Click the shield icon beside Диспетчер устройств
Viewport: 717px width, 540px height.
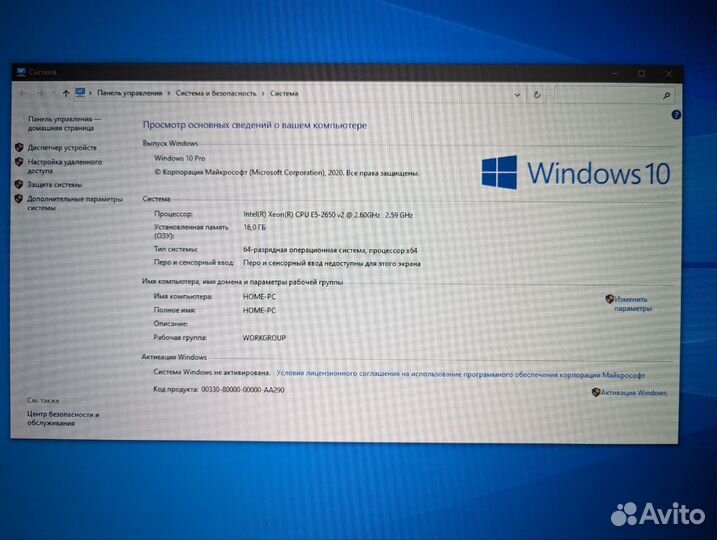(19, 147)
